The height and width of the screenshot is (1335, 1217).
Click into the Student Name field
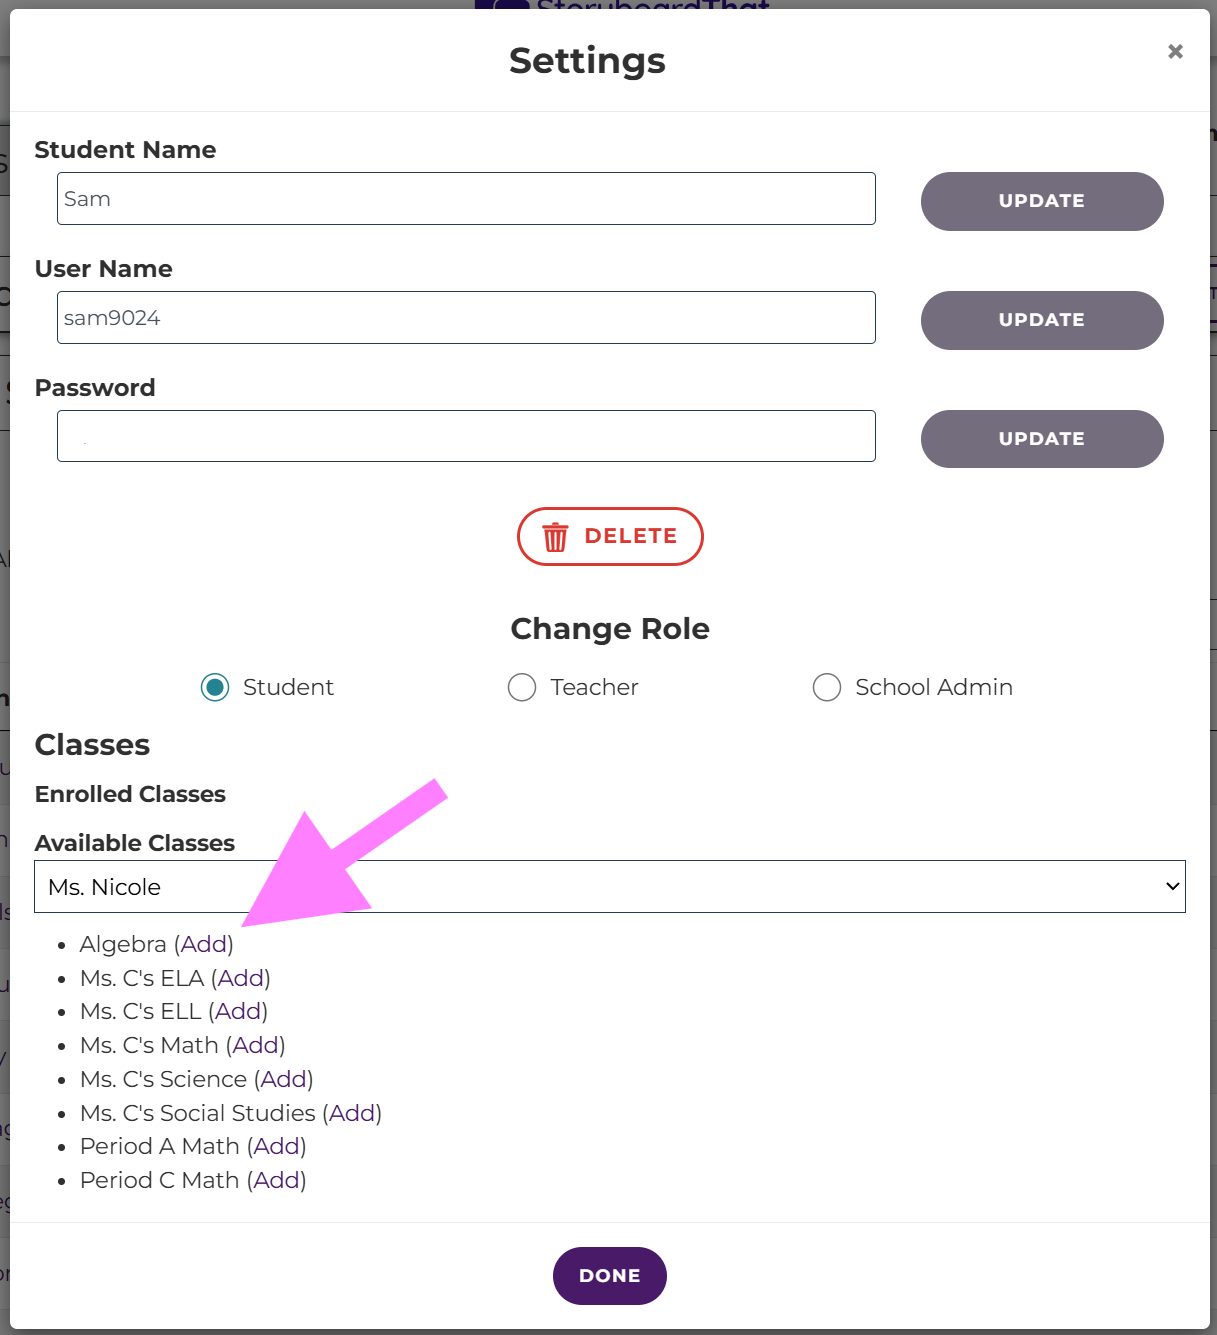(x=466, y=199)
